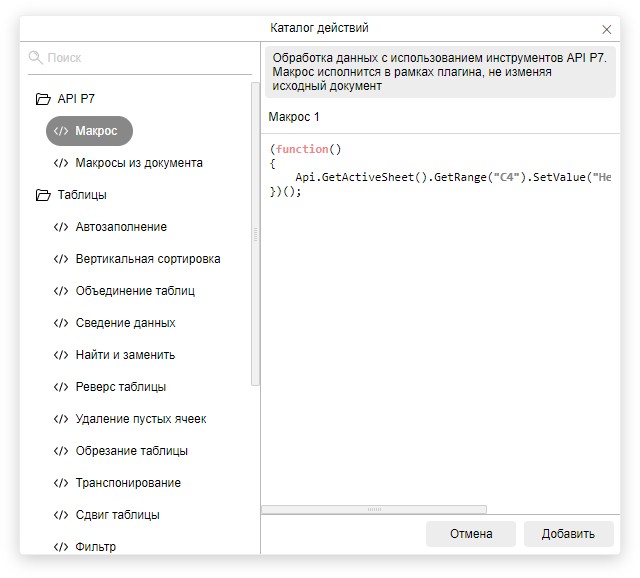Collapse the API P7 folder

click(x=43, y=99)
